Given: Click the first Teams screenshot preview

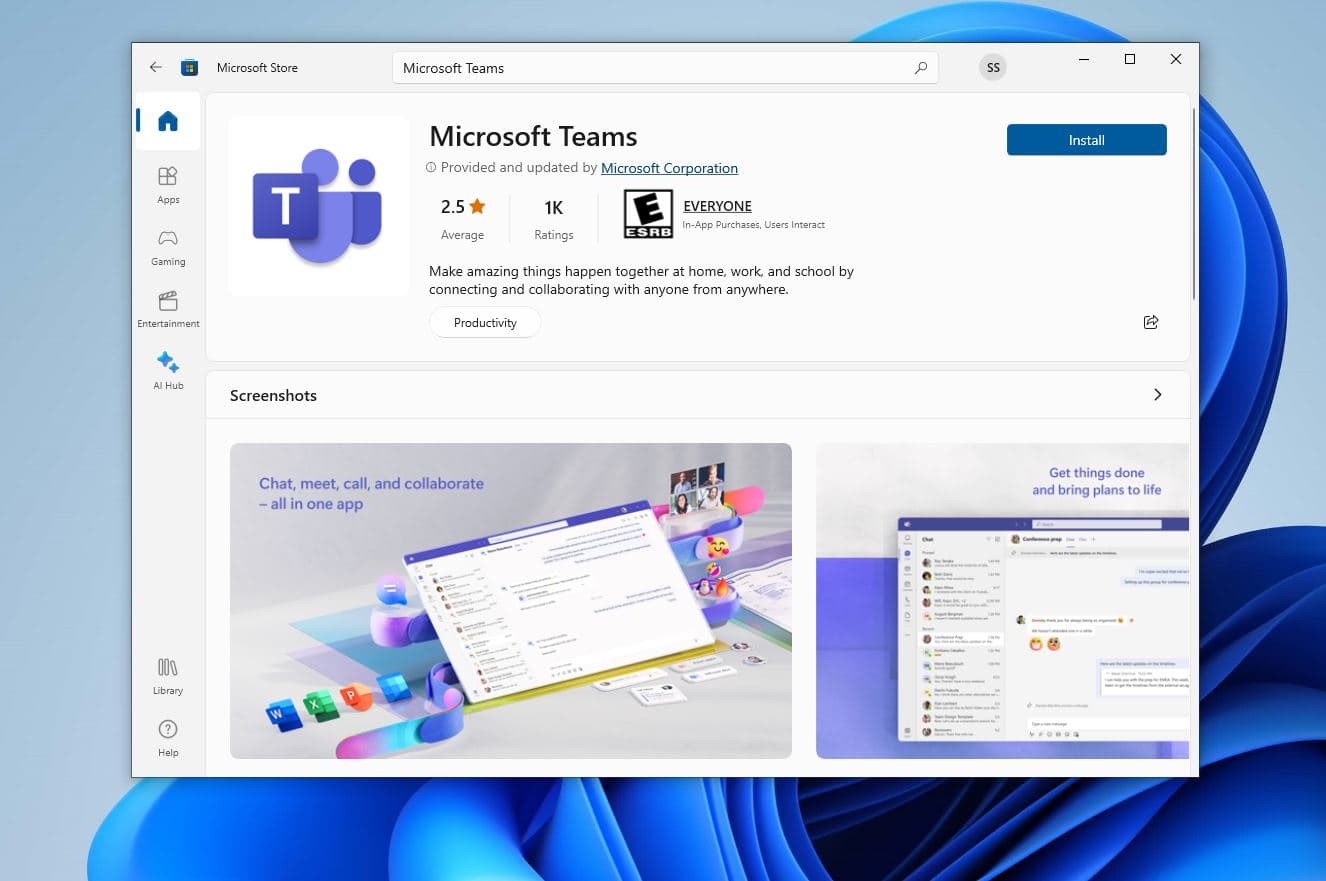Looking at the screenshot, I should tap(511, 600).
